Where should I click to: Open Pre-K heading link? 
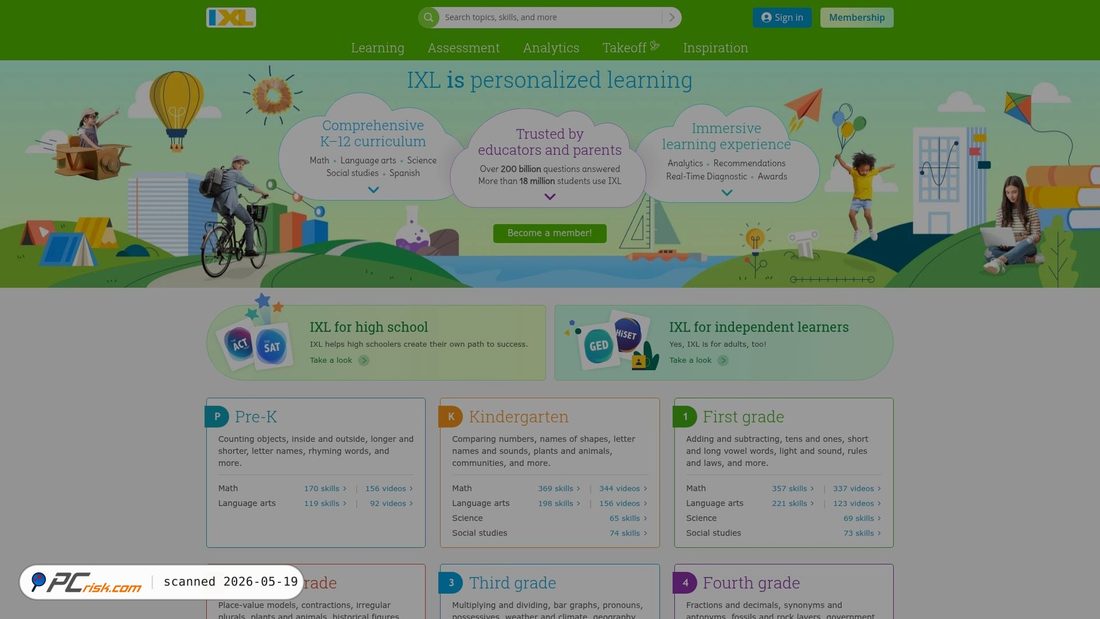tap(255, 416)
